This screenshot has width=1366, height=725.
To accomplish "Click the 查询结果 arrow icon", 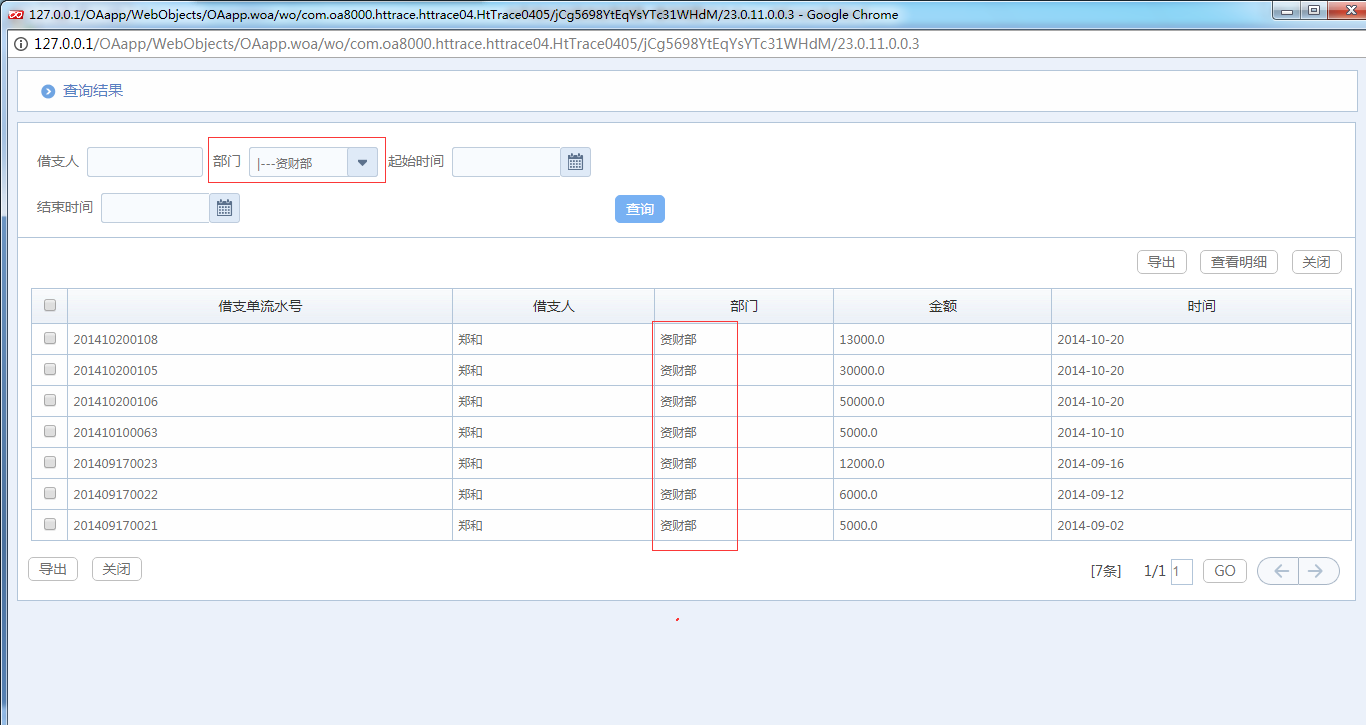I will pos(48,91).
